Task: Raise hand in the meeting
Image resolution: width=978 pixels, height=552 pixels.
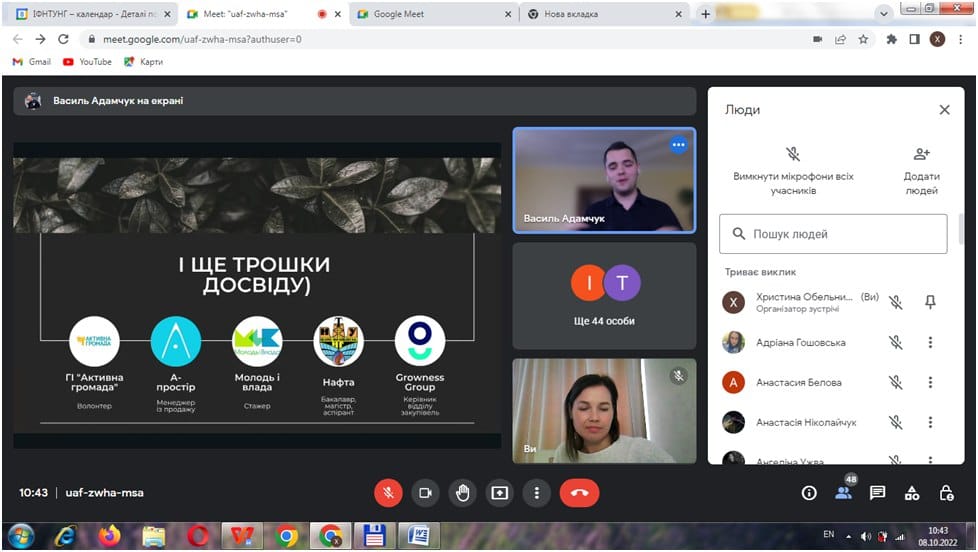Action: 461,492
